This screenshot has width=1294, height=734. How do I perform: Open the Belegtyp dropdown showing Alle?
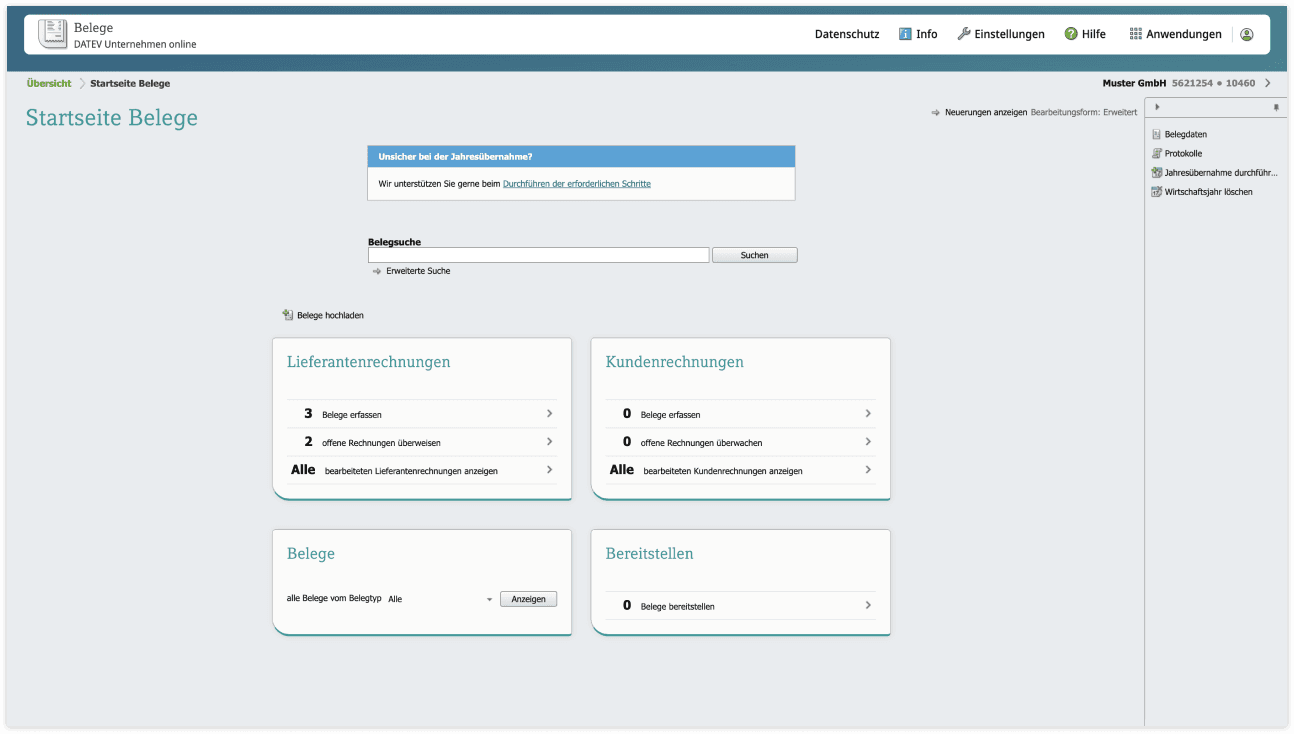coord(489,598)
